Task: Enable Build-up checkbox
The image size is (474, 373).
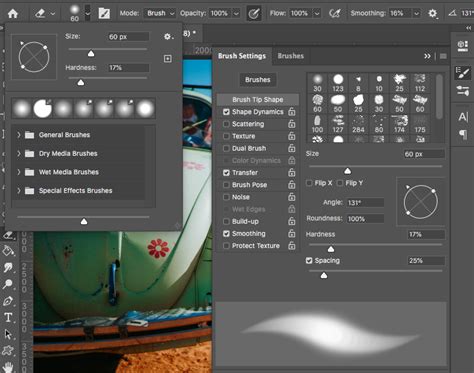Action: [226, 221]
